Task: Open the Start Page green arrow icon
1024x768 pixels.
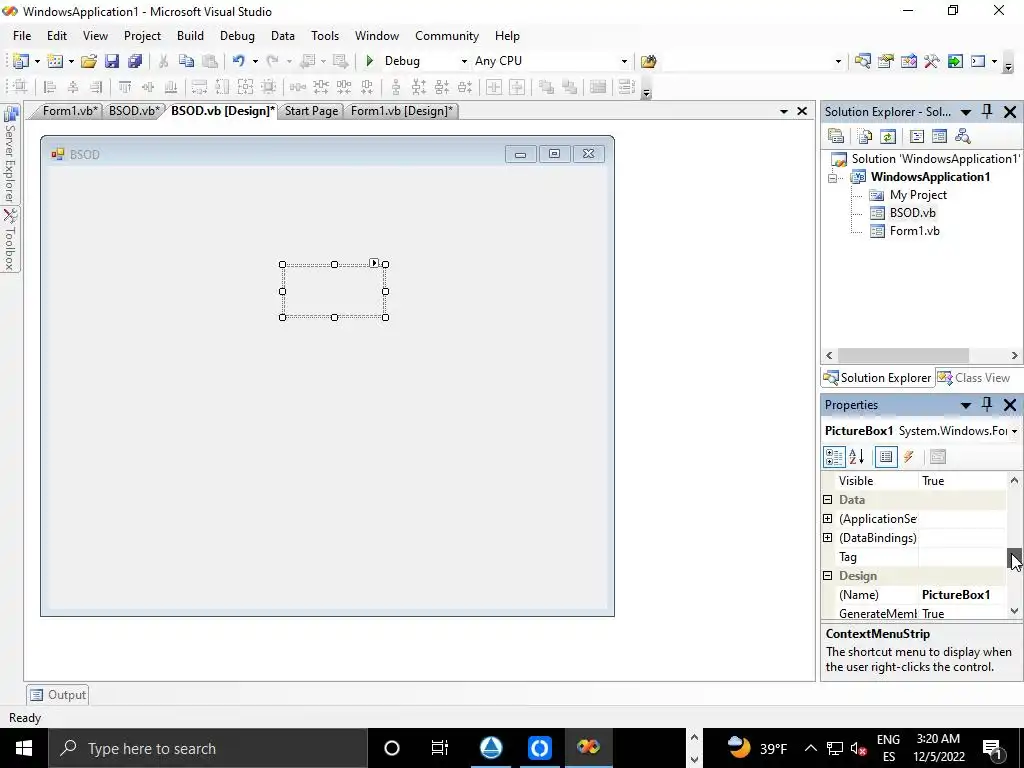Action: pos(955,61)
